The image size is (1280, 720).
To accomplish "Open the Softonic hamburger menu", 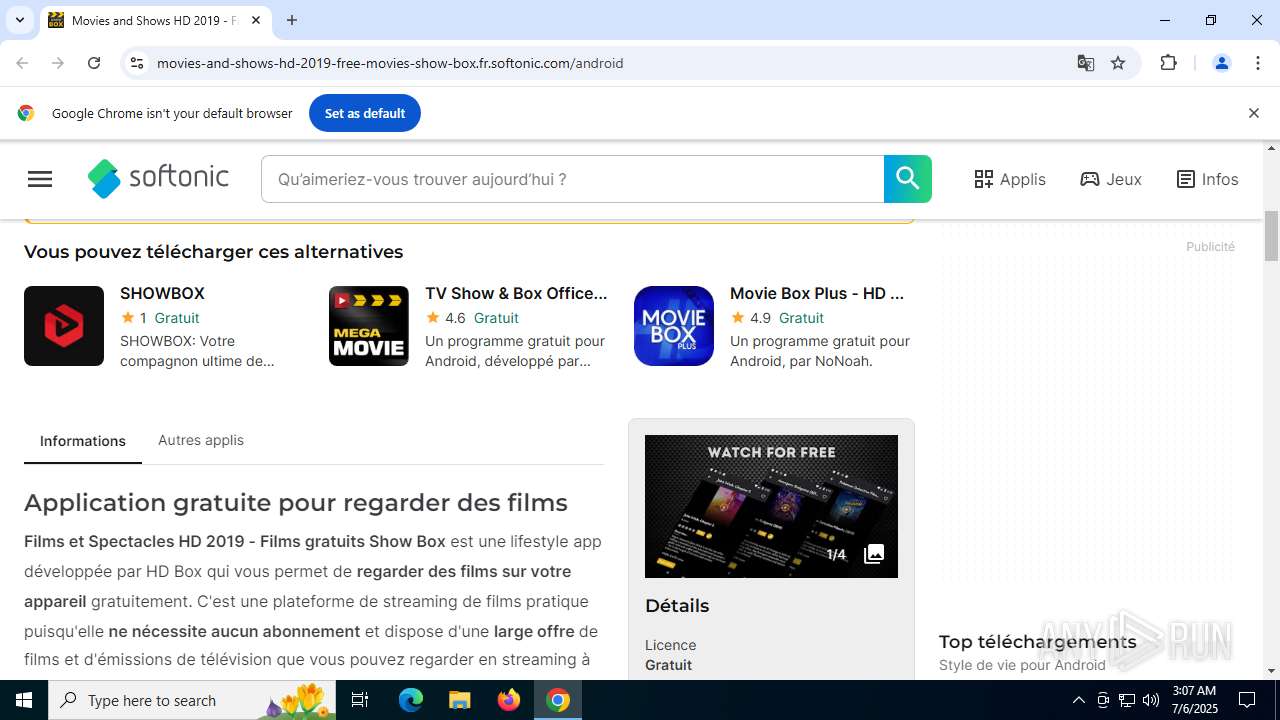I will pos(40,179).
